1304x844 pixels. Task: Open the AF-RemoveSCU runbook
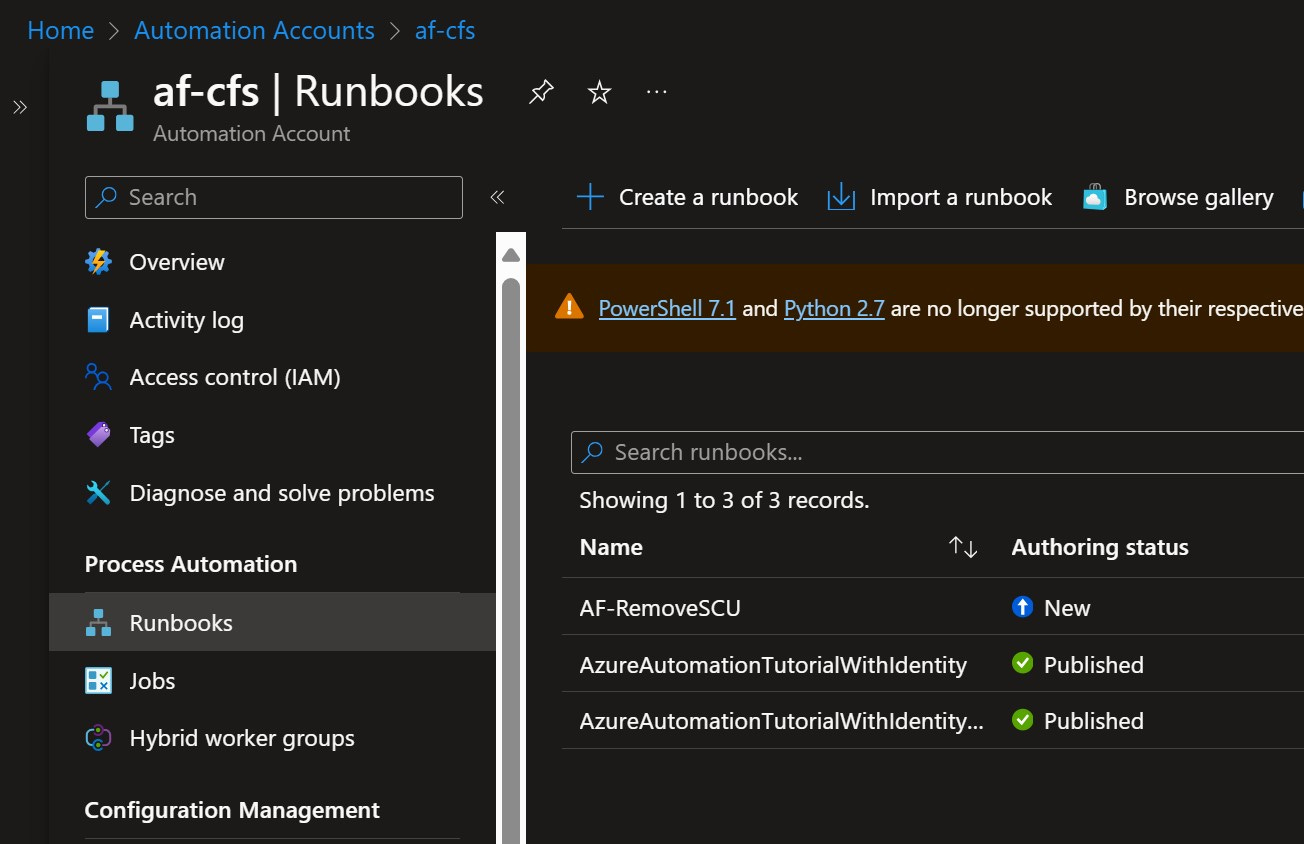pyautogui.click(x=660, y=607)
